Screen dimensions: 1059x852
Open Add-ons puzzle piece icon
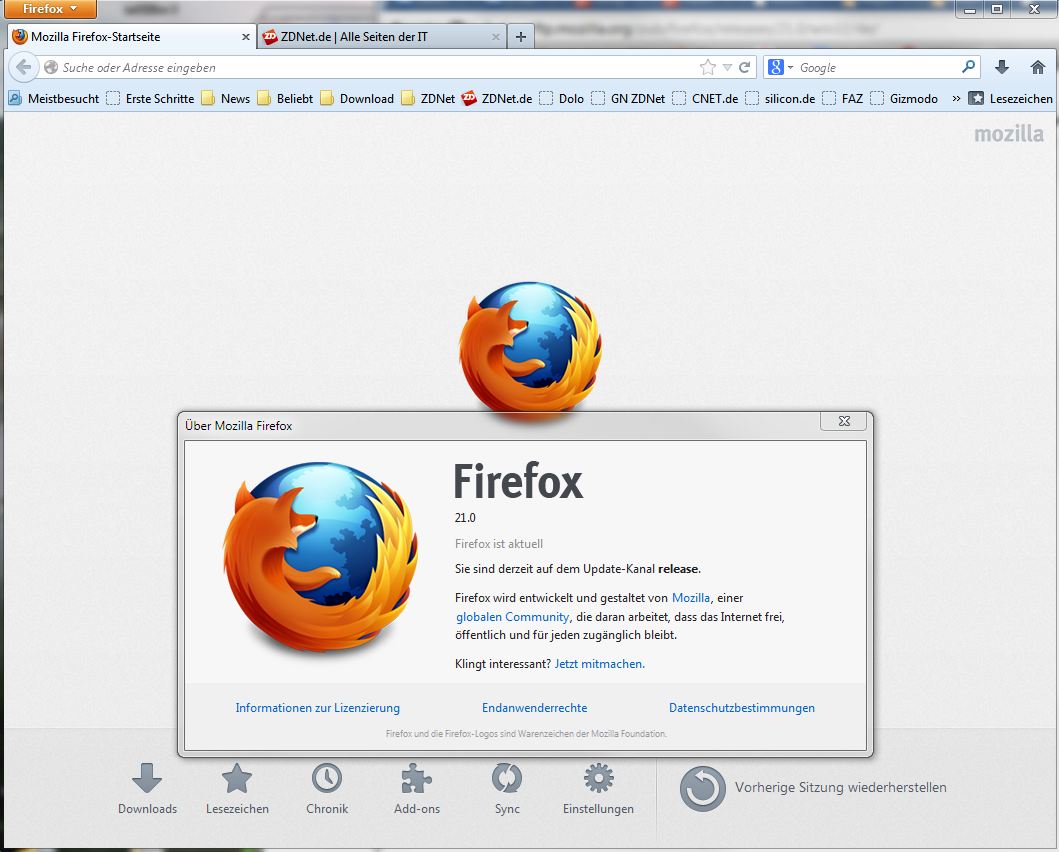(x=417, y=789)
